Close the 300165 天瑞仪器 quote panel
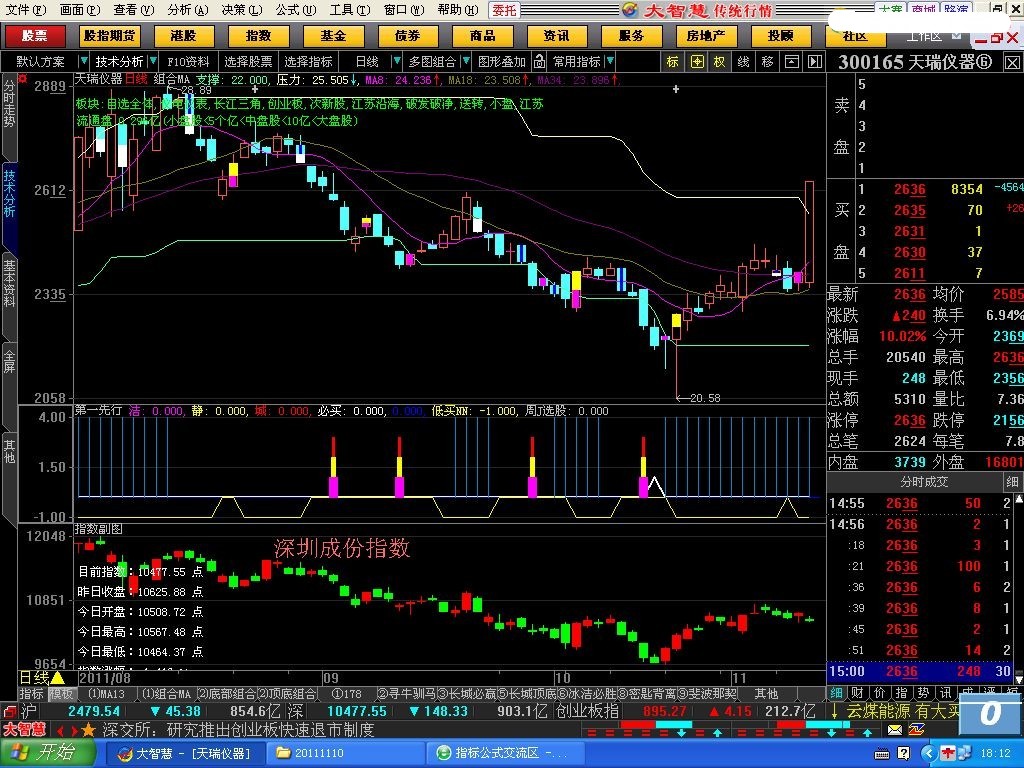The image size is (1024, 768). [x=1012, y=63]
